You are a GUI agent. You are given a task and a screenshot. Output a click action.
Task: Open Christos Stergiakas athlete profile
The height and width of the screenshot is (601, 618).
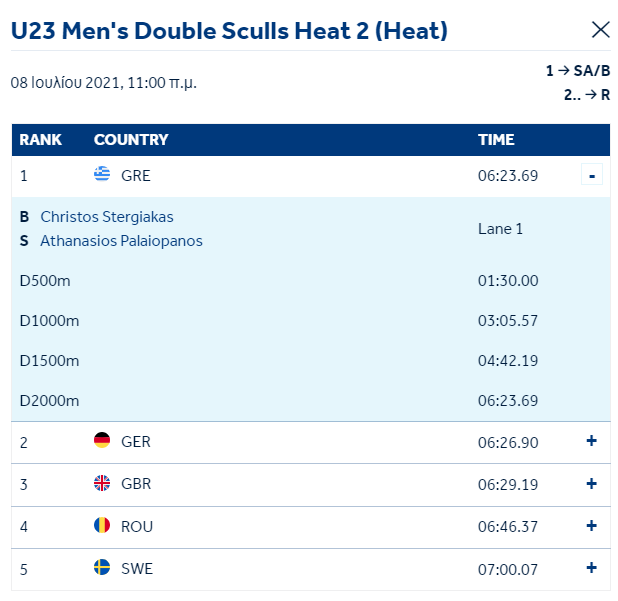(x=107, y=217)
